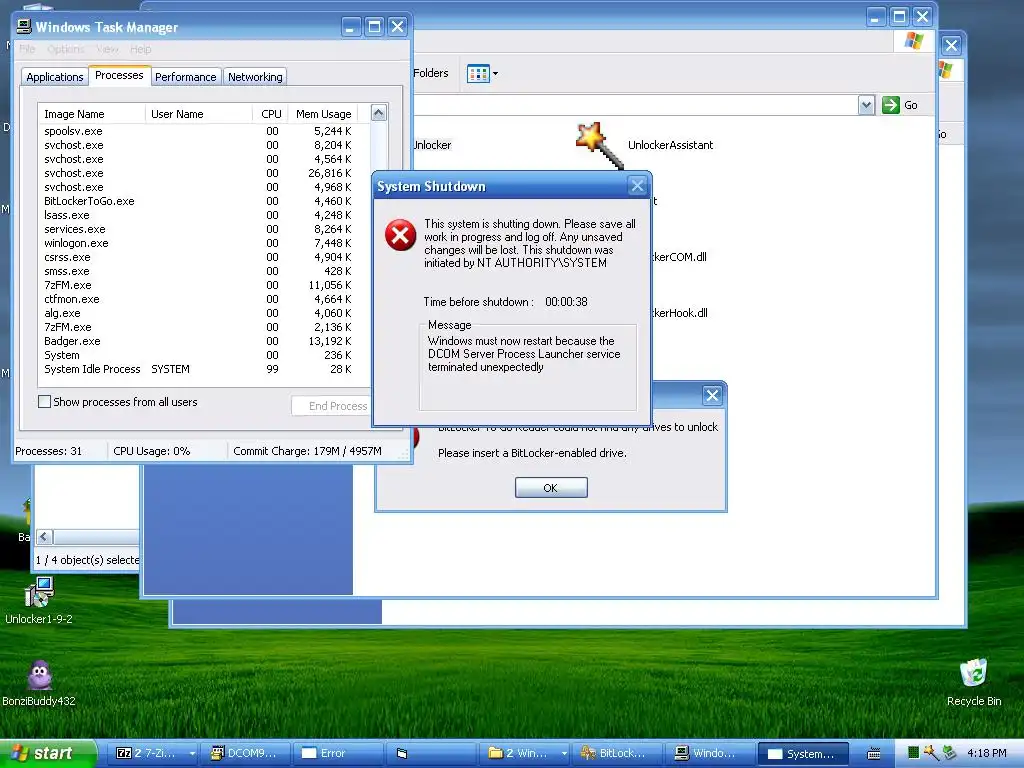This screenshot has height=768, width=1024.
Task: Switch to the Windows Task Manager taskbar button
Action: 710,753
